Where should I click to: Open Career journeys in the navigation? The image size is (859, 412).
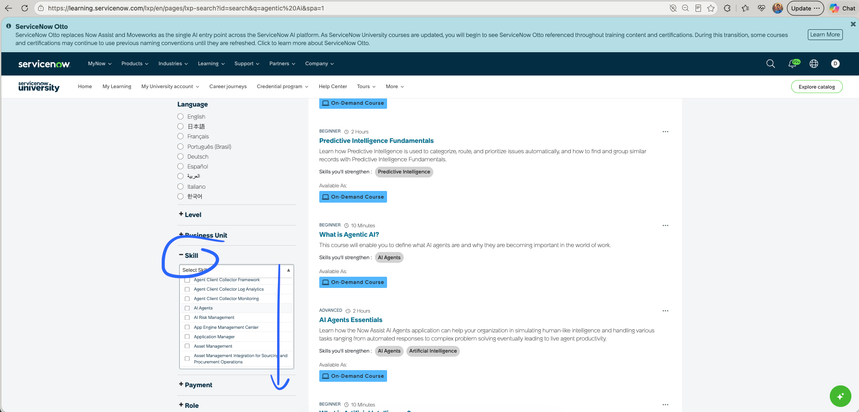[228, 87]
